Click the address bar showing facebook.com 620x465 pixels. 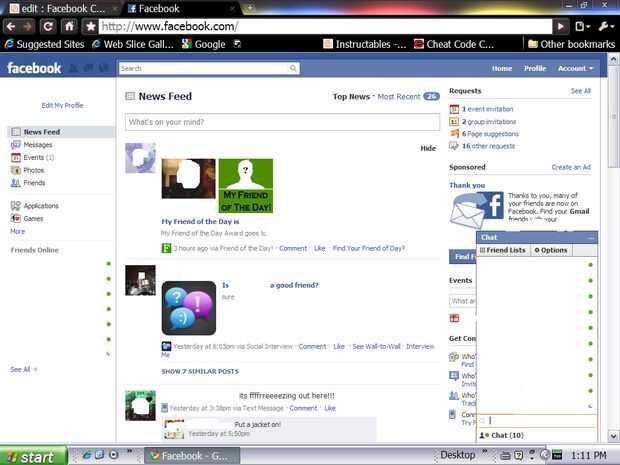tap(325, 26)
